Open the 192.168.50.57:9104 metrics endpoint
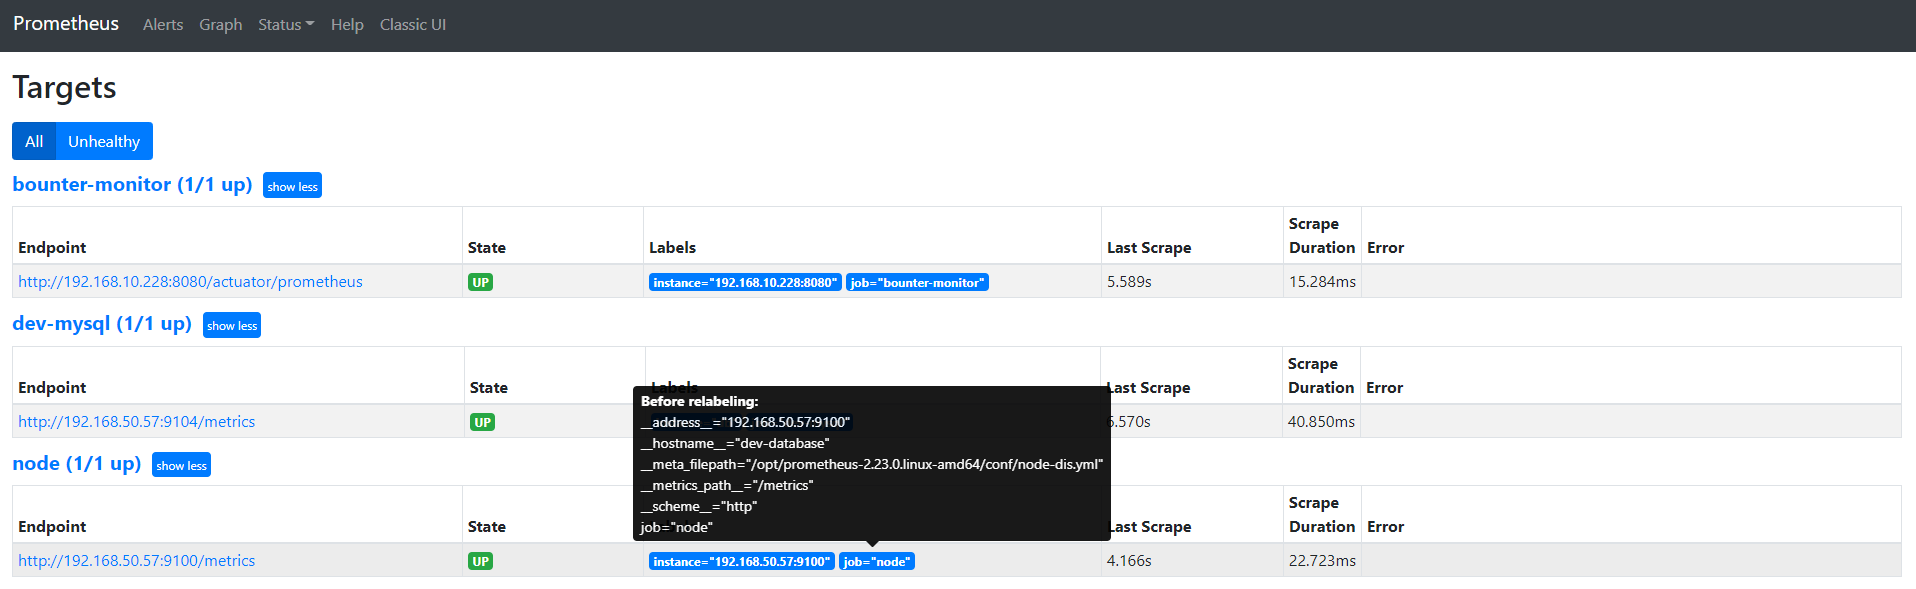The height and width of the screenshot is (589, 1916). pyautogui.click(x=136, y=422)
